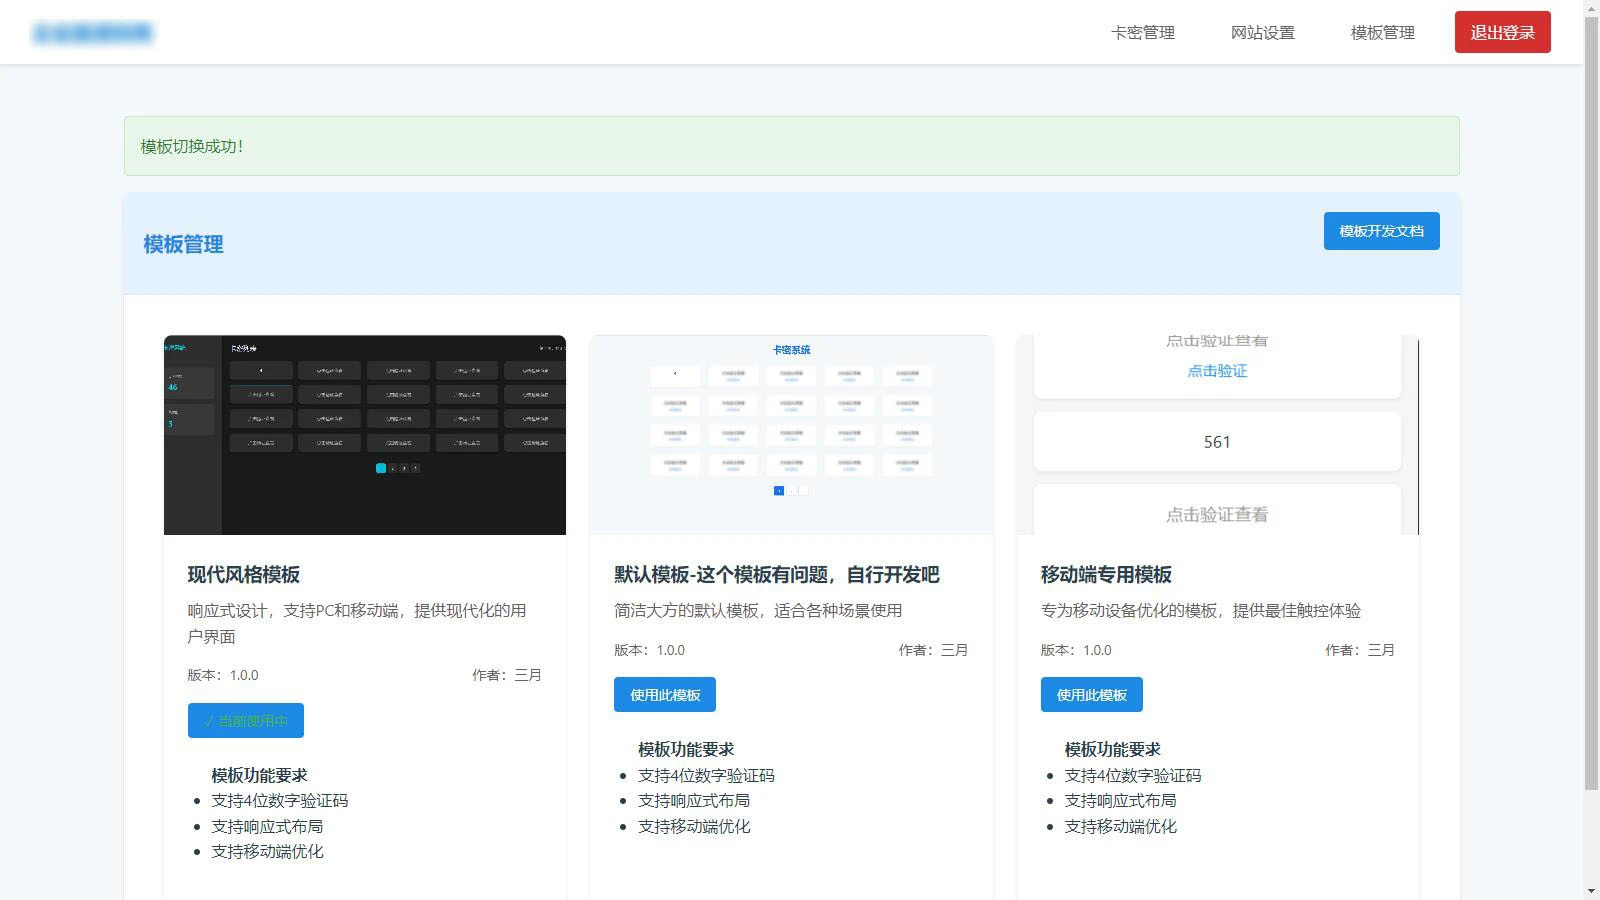Open the 默认模板 preview thumbnail
1600x900 pixels.
790,434
